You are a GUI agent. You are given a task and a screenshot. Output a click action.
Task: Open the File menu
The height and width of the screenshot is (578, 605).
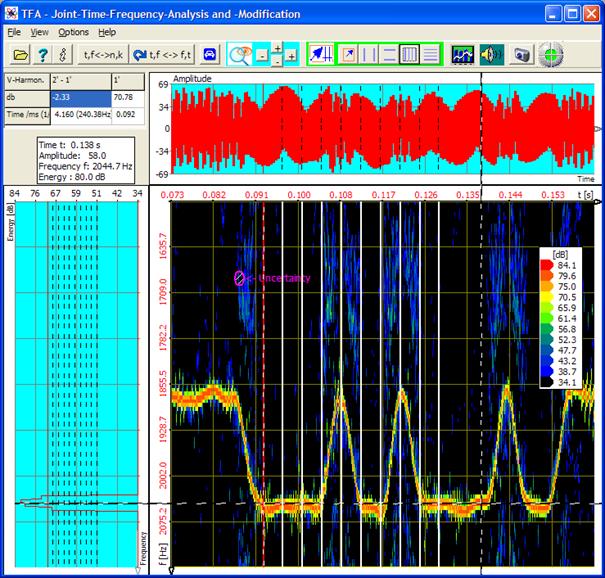(x=14, y=32)
